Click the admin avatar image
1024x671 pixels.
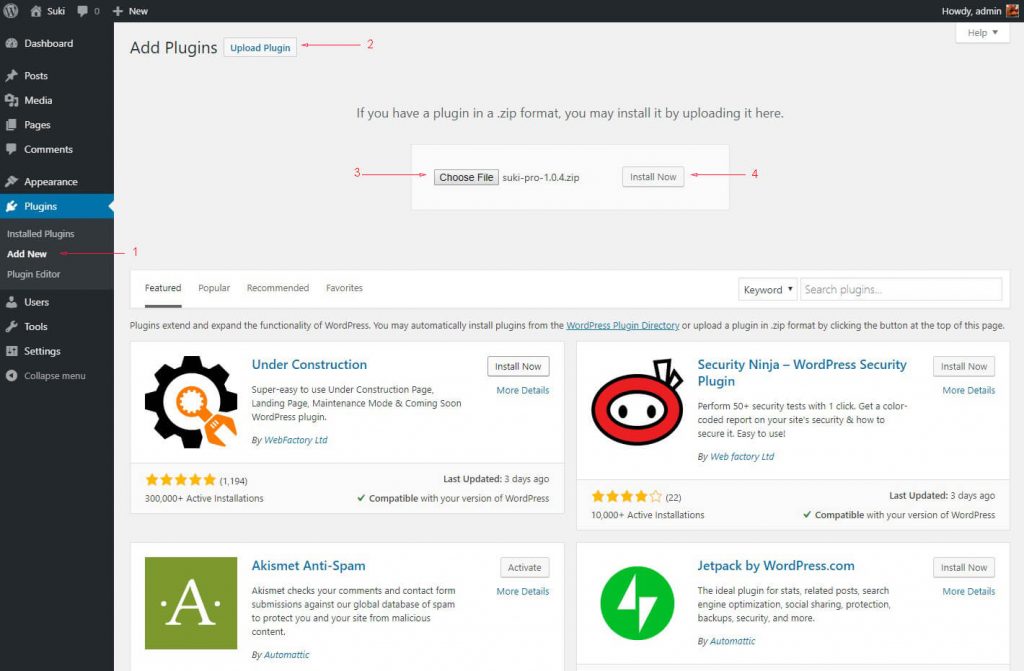pos(1012,10)
